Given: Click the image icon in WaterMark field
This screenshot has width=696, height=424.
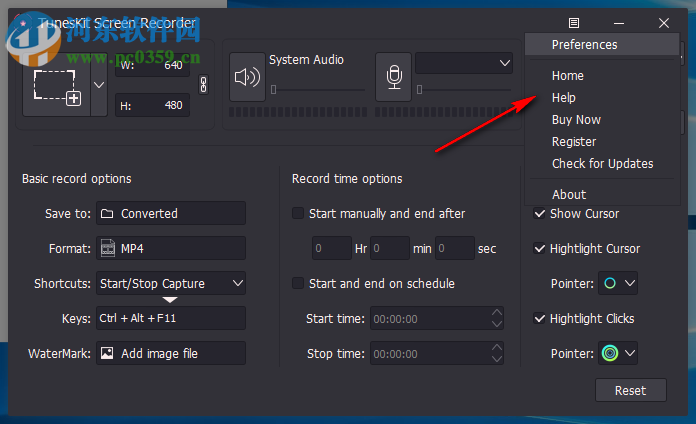Looking at the screenshot, I should 107,353.
